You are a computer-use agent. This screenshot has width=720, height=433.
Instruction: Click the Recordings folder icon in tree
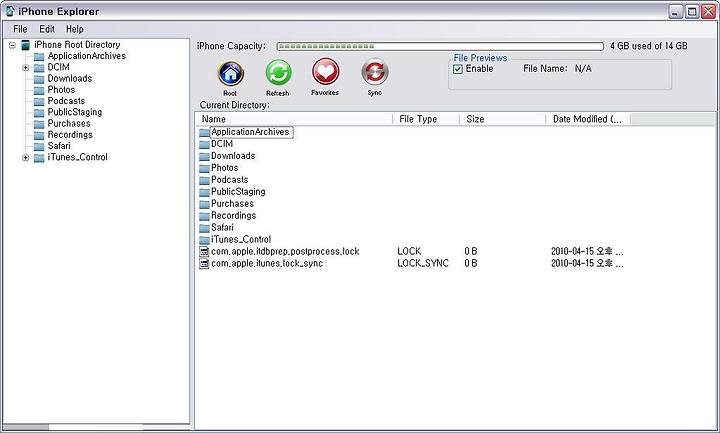point(39,135)
